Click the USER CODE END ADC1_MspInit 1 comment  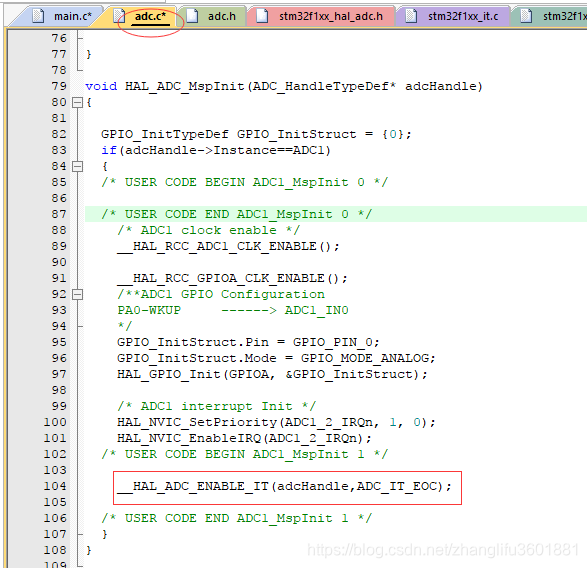(x=237, y=518)
